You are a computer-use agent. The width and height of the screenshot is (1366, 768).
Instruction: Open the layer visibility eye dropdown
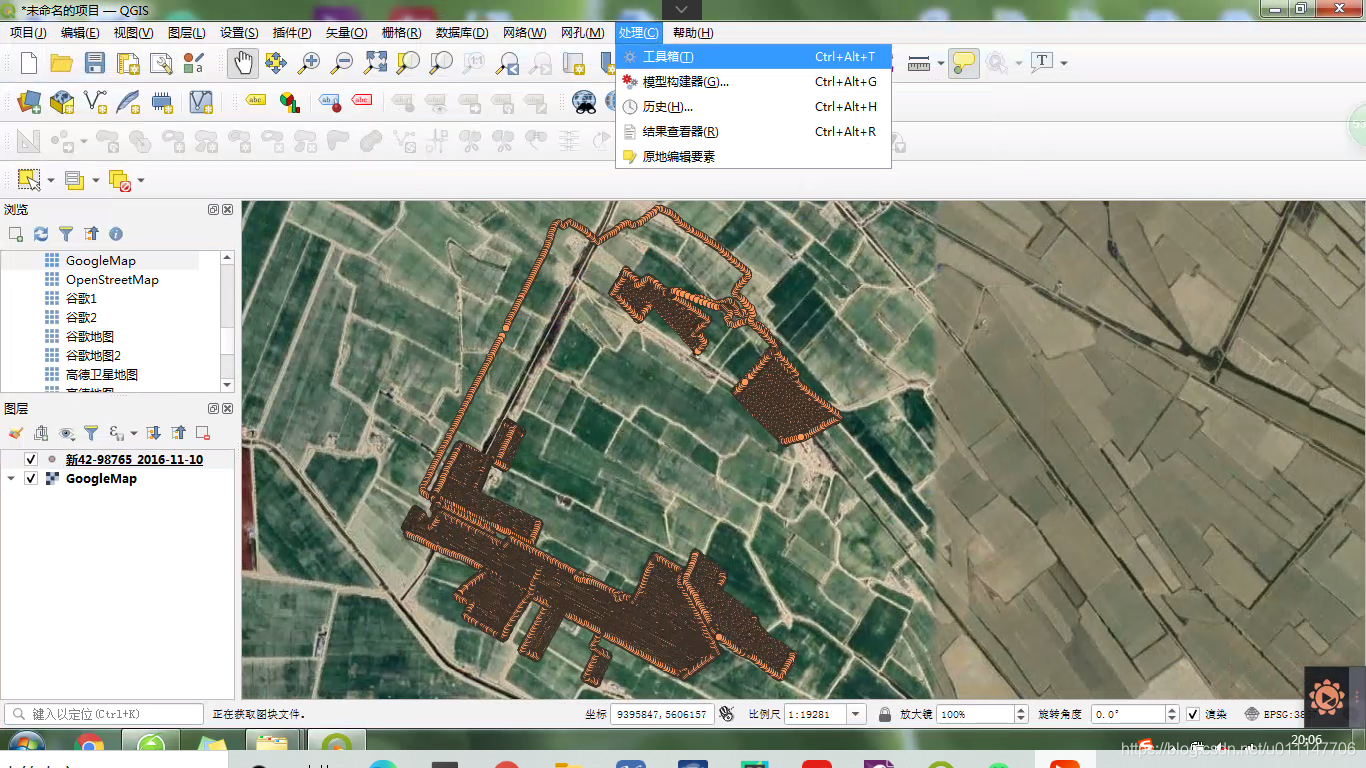tap(66, 433)
